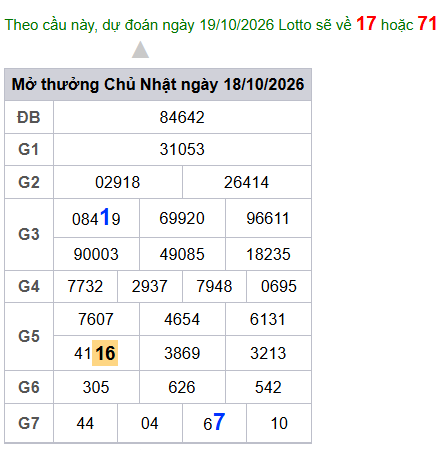Click the G4 value 2937
Viewport: 447px width, 450px height.
pyautogui.click(x=150, y=286)
